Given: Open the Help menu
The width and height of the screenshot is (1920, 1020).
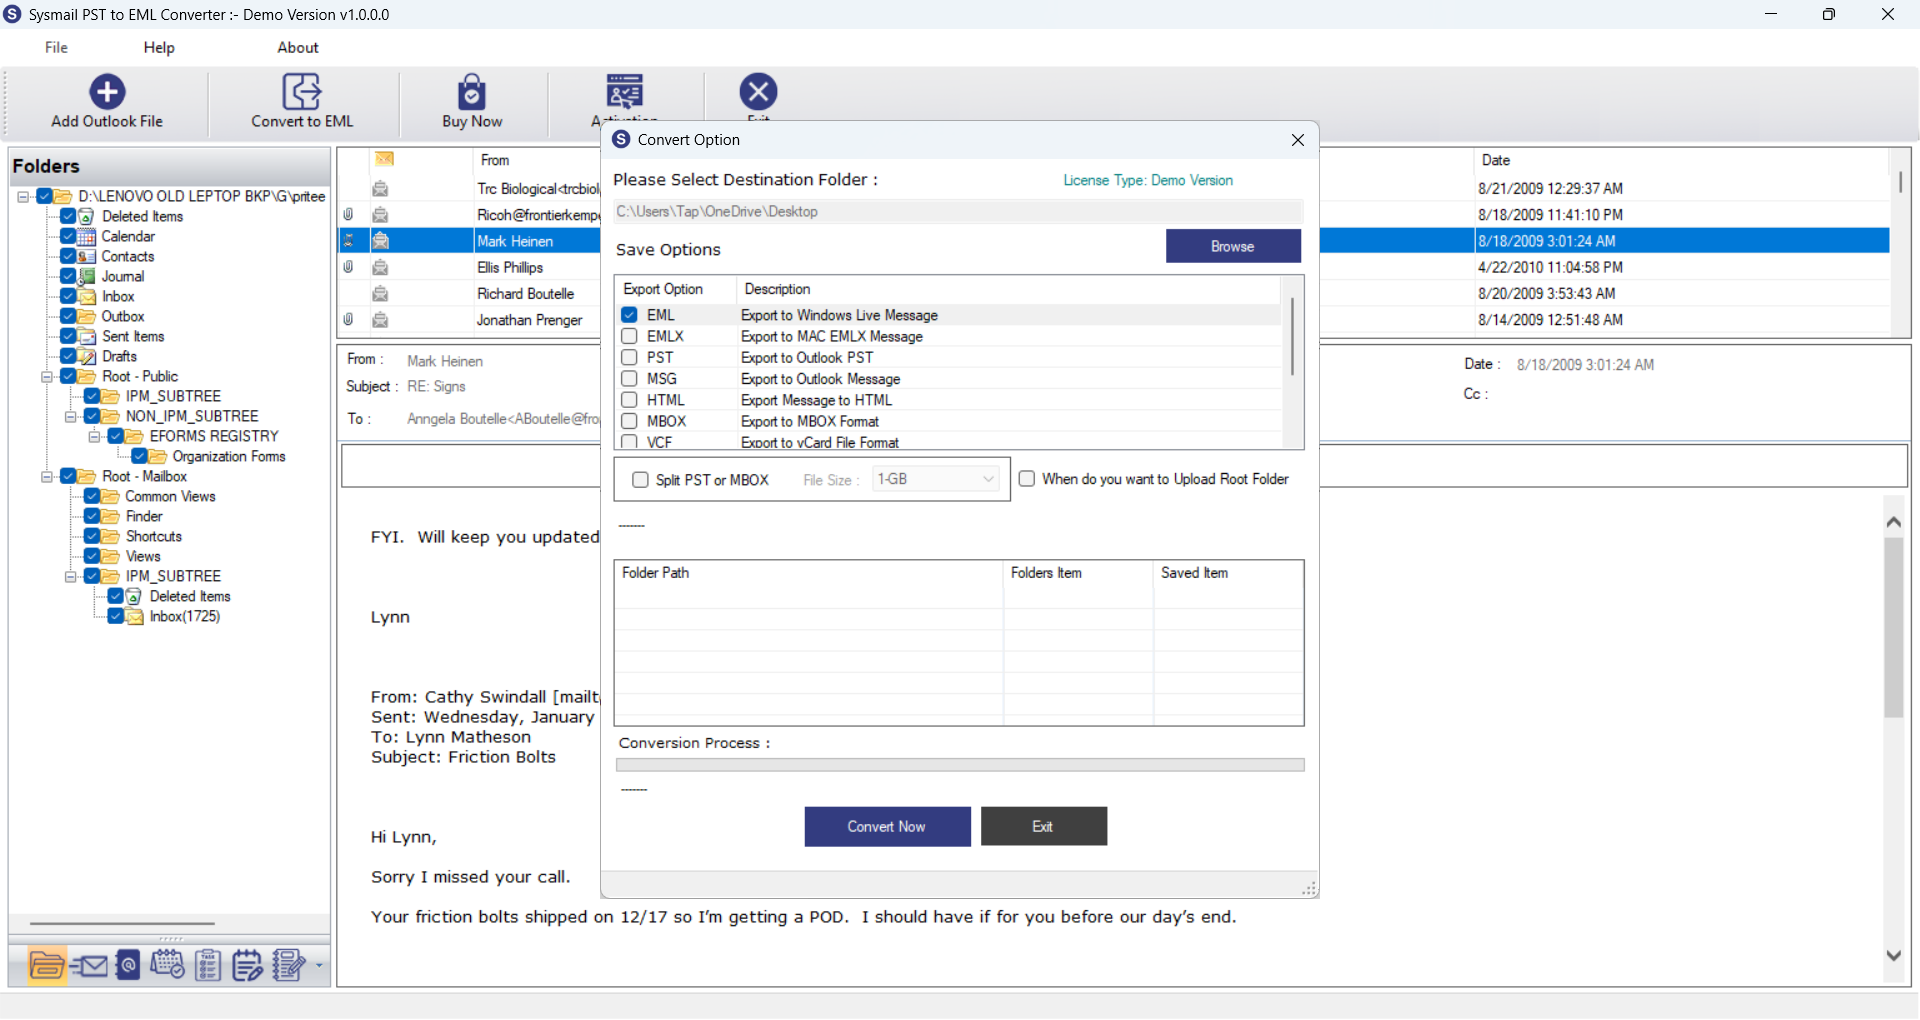Looking at the screenshot, I should click(159, 47).
